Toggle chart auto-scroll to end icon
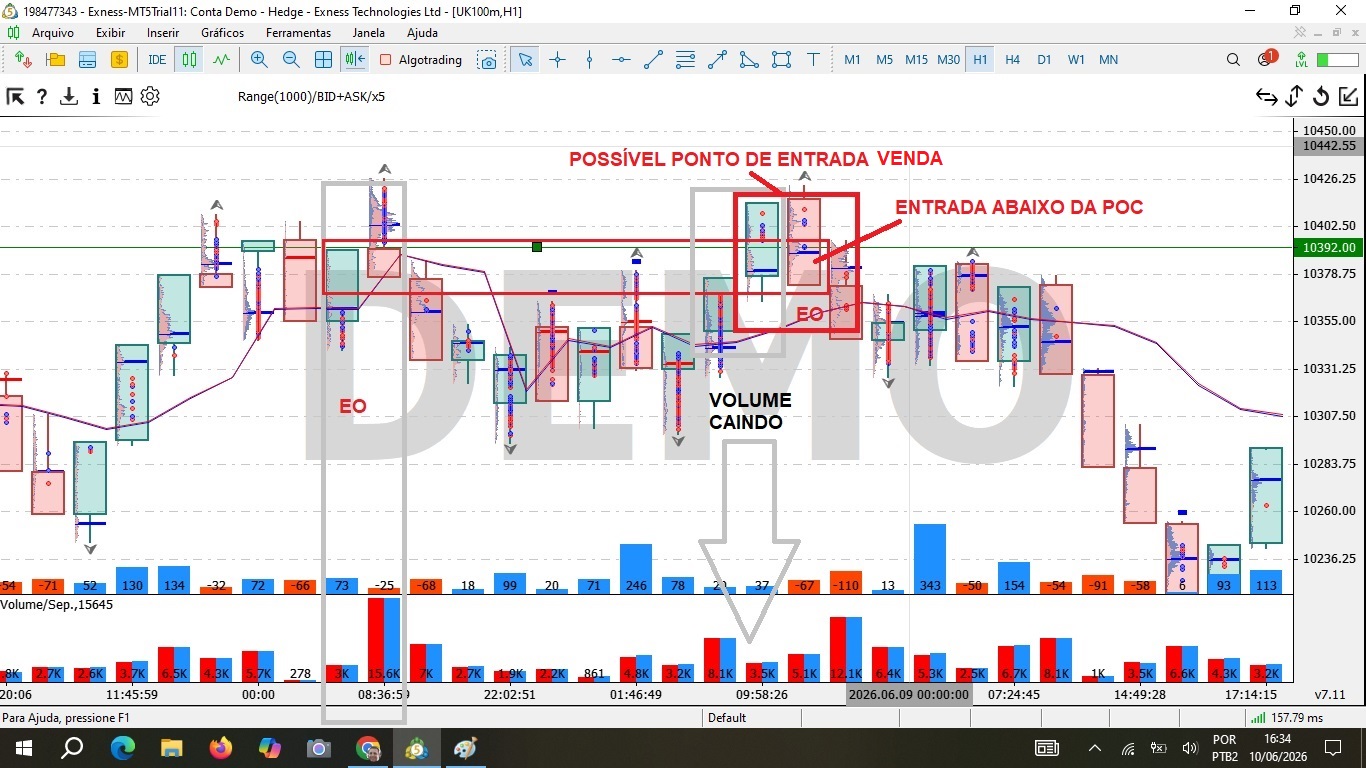 pyautogui.click(x=355, y=60)
